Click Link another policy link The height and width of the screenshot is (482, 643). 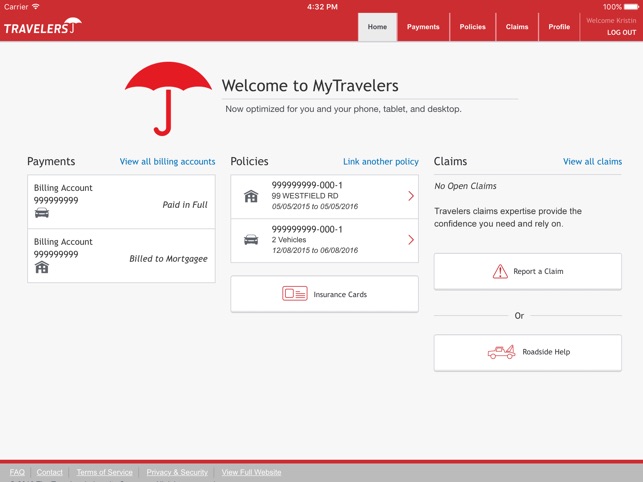click(381, 162)
